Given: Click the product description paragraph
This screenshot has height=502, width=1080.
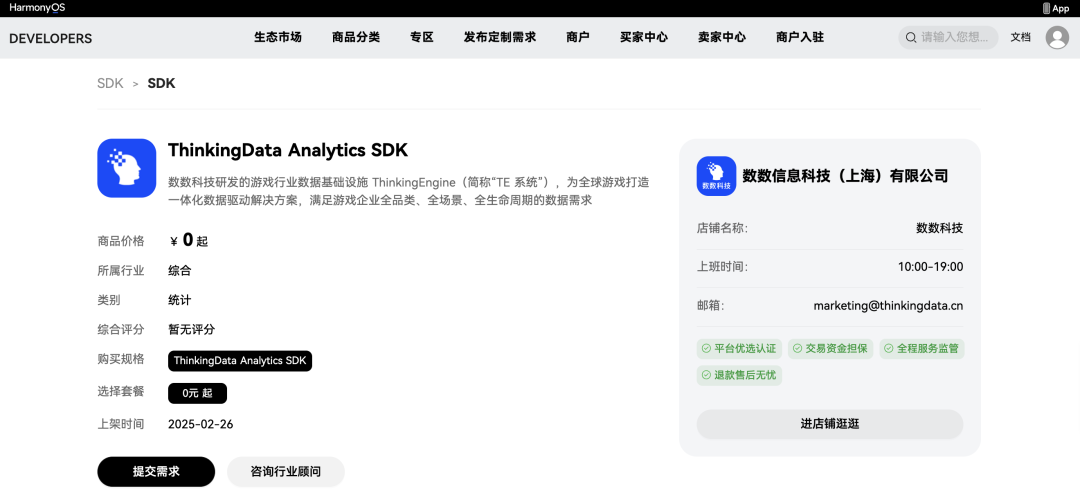Looking at the screenshot, I should (x=408, y=191).
